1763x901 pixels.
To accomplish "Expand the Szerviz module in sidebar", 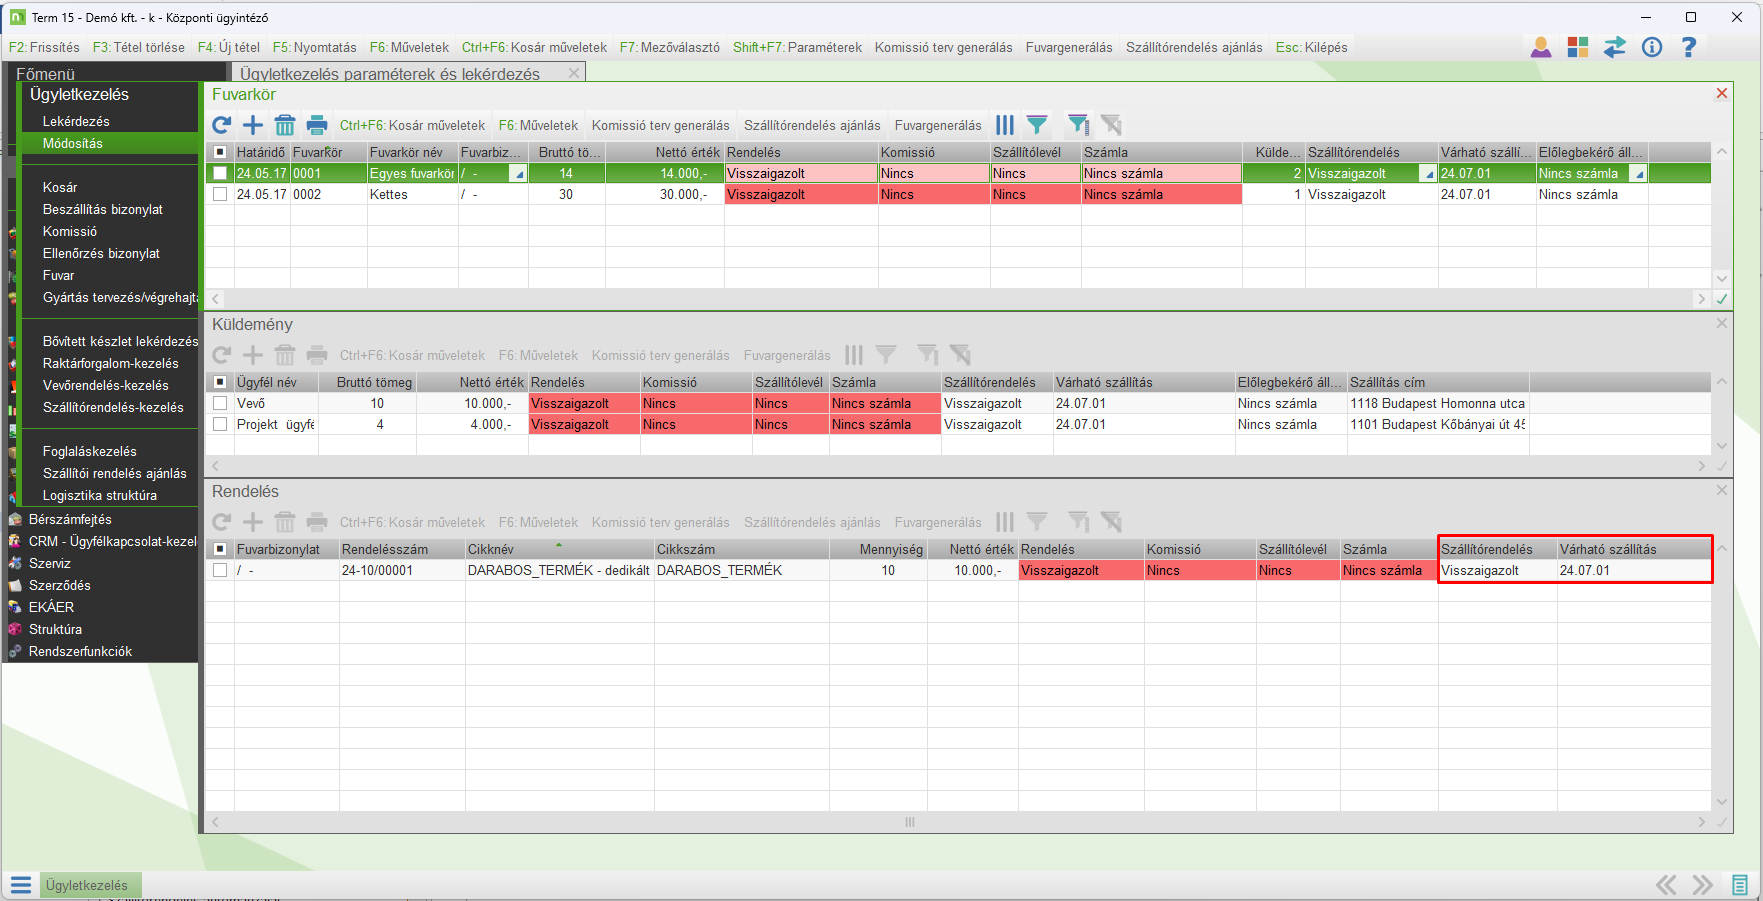I will click(49, 563).
